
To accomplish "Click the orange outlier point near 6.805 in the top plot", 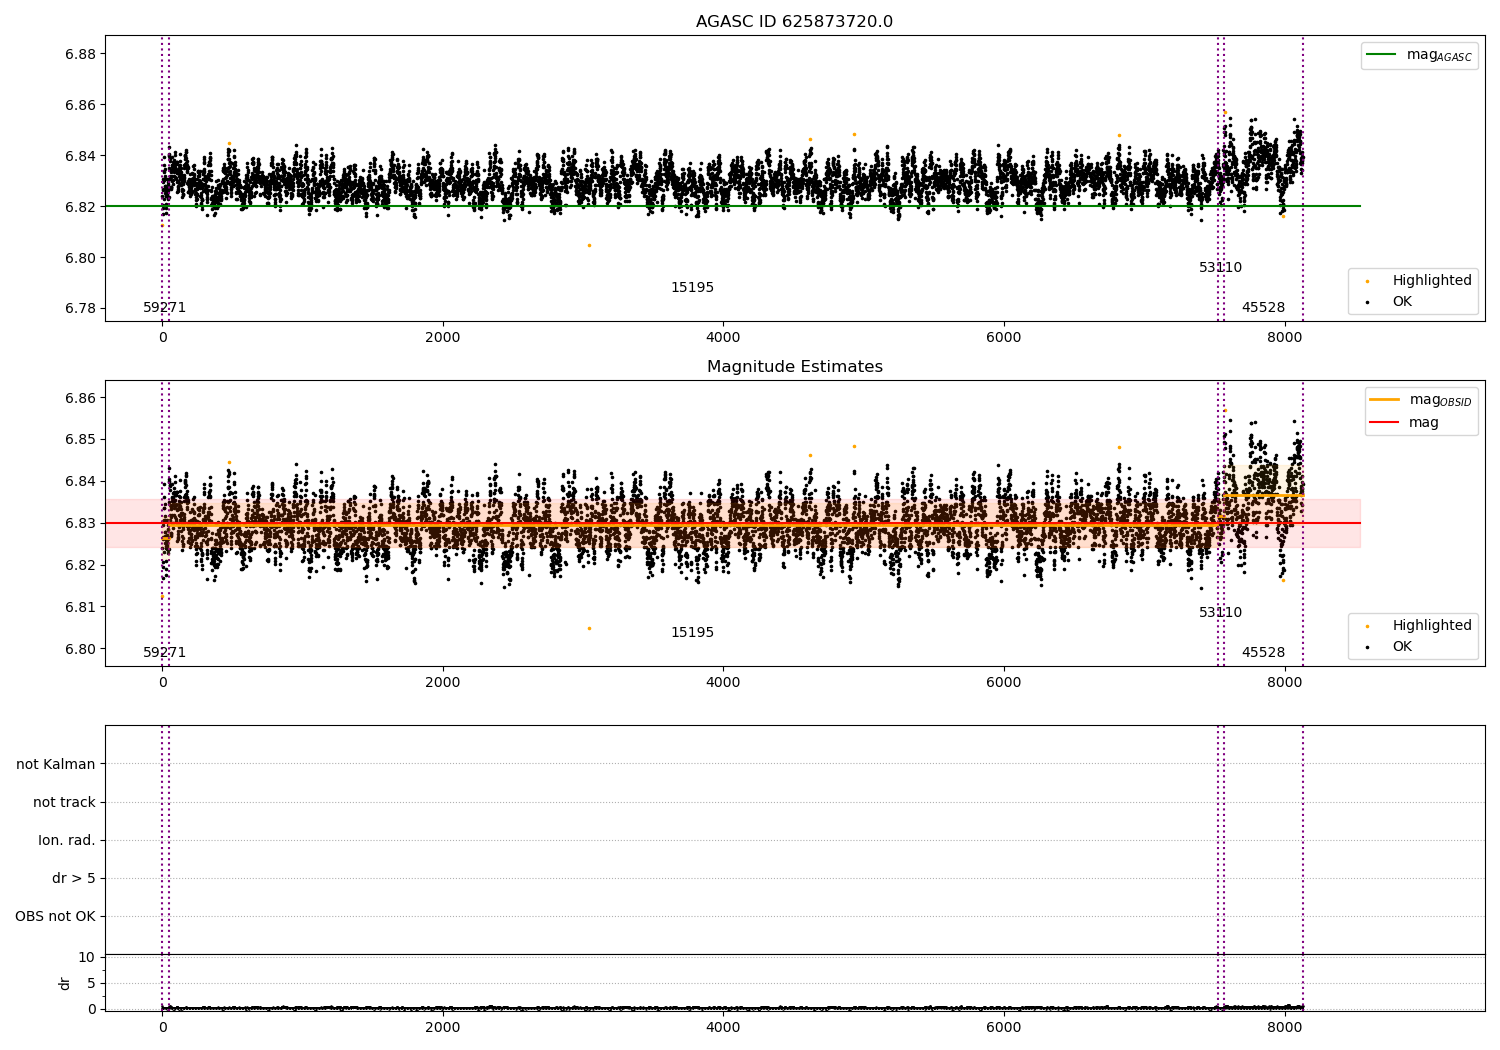I will (x=589, y=245).
